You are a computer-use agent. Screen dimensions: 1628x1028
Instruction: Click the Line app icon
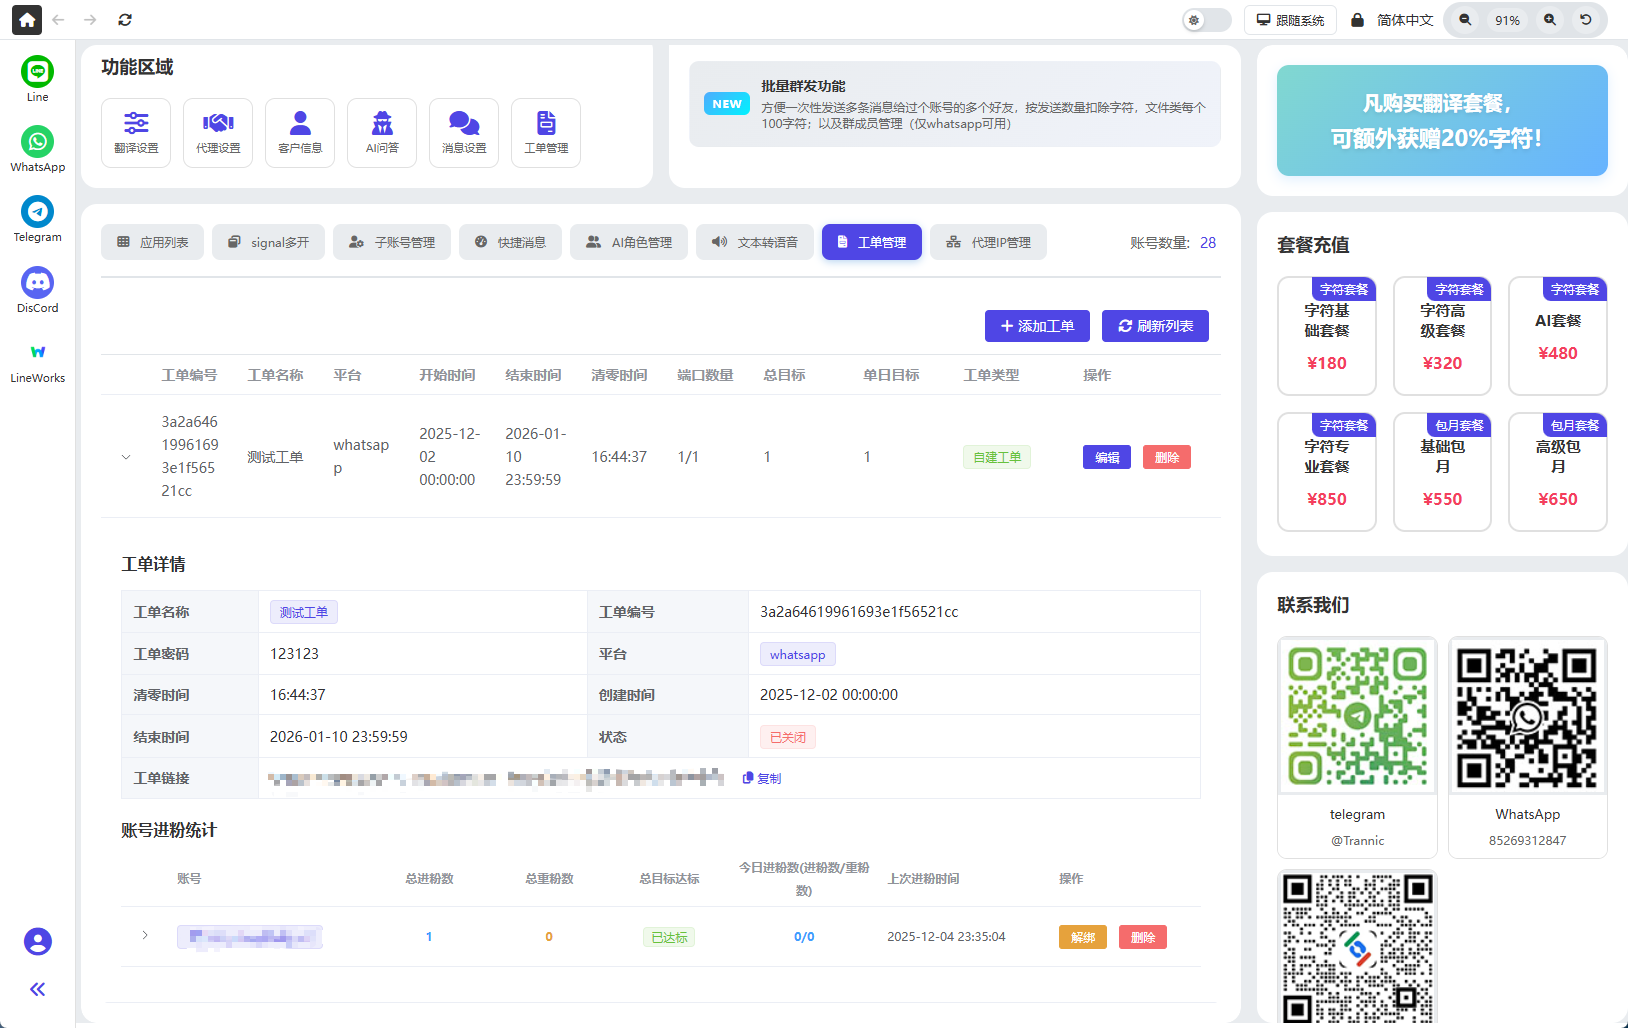tap(37, 72)
